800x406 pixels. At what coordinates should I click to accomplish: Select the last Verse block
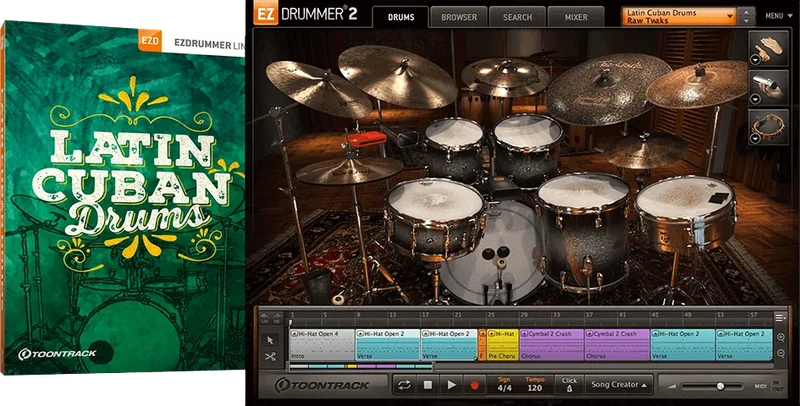(x=744, y=345)
